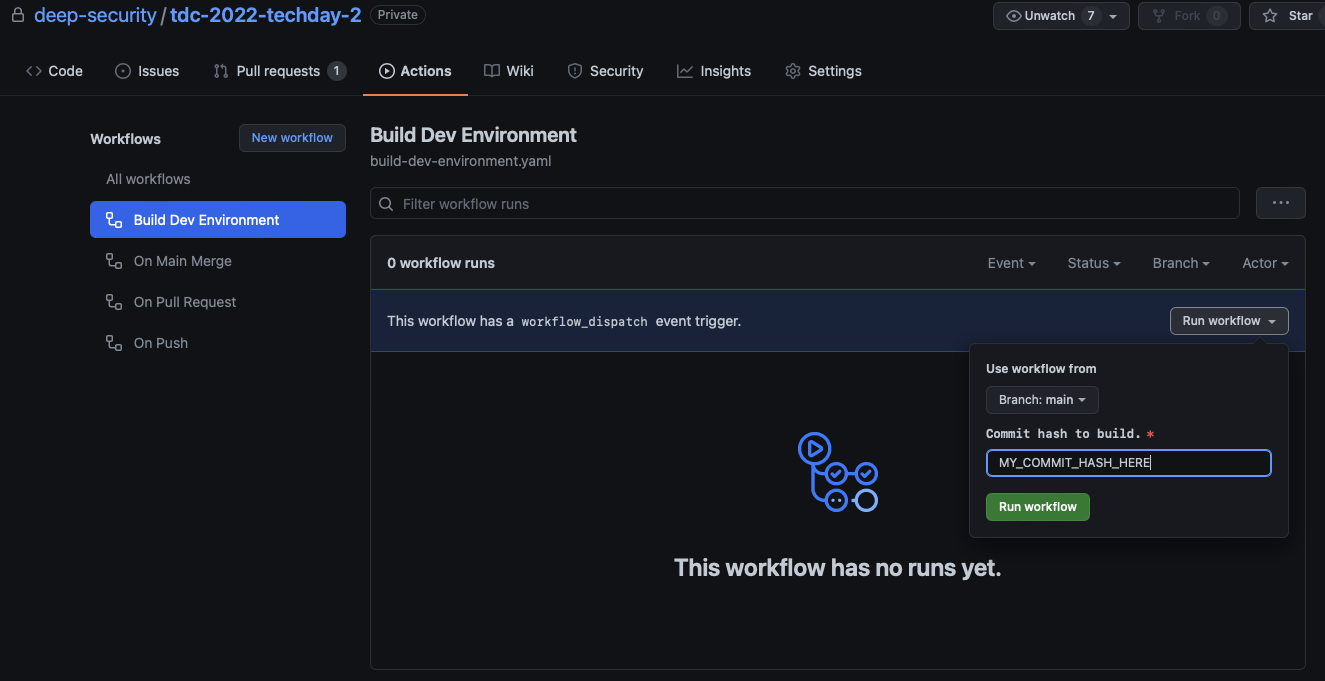Select the On Pull Request workflow
The width and height of the screenshot is (1325, 681).
pos(218,302)
